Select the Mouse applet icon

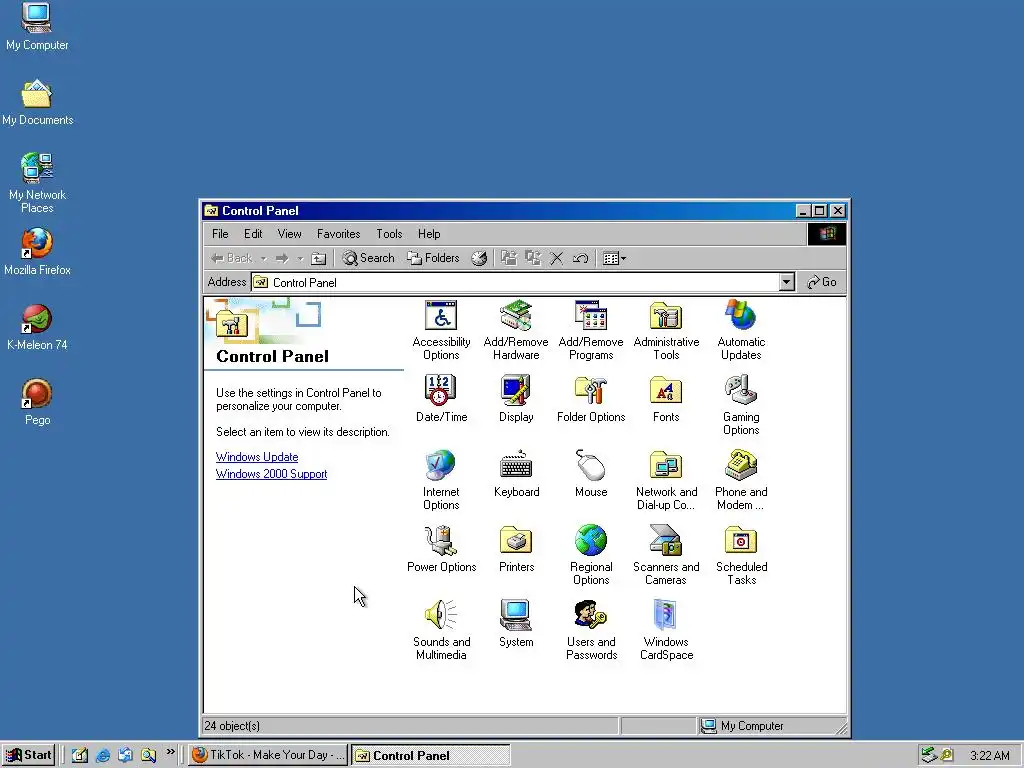pyautogui.click(x=591, y=473)
